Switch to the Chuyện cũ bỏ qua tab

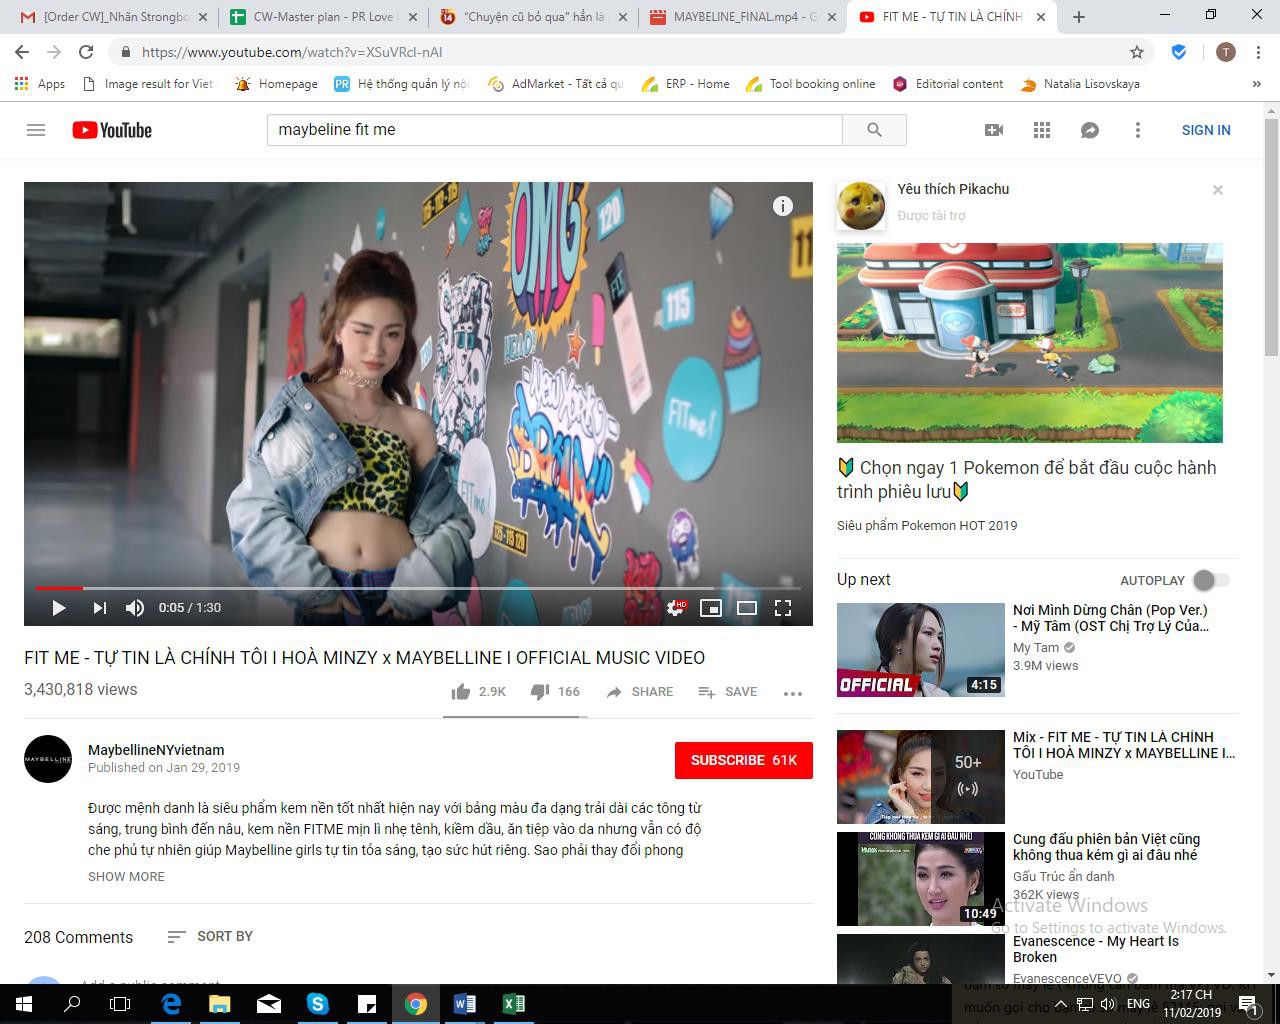534,17
